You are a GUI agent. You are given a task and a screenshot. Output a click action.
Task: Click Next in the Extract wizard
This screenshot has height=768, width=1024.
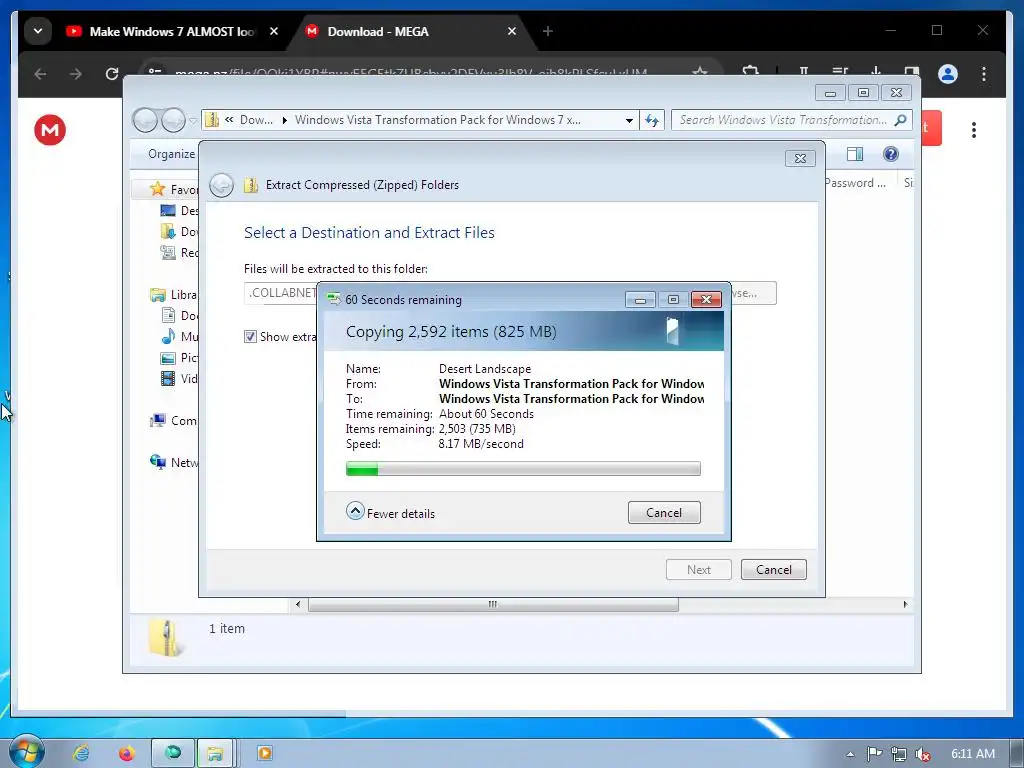699,569
